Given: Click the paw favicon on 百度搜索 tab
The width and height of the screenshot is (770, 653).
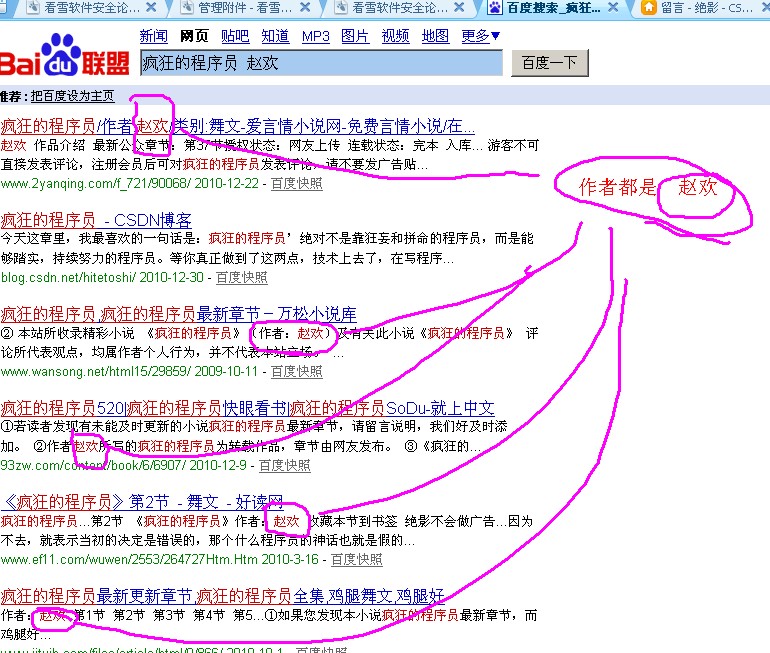Looking at the screenshot, I should 495,7.
